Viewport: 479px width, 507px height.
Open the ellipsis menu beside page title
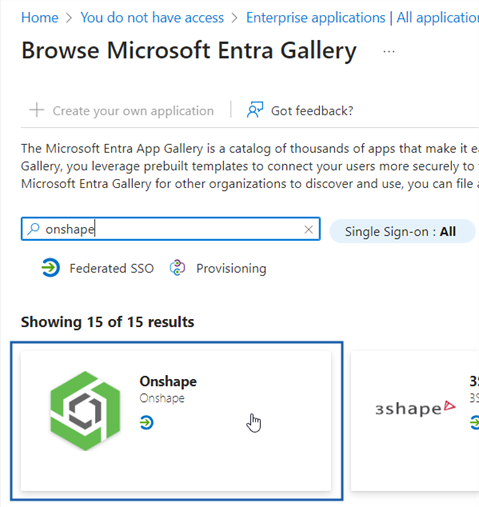tap(389, 52)
